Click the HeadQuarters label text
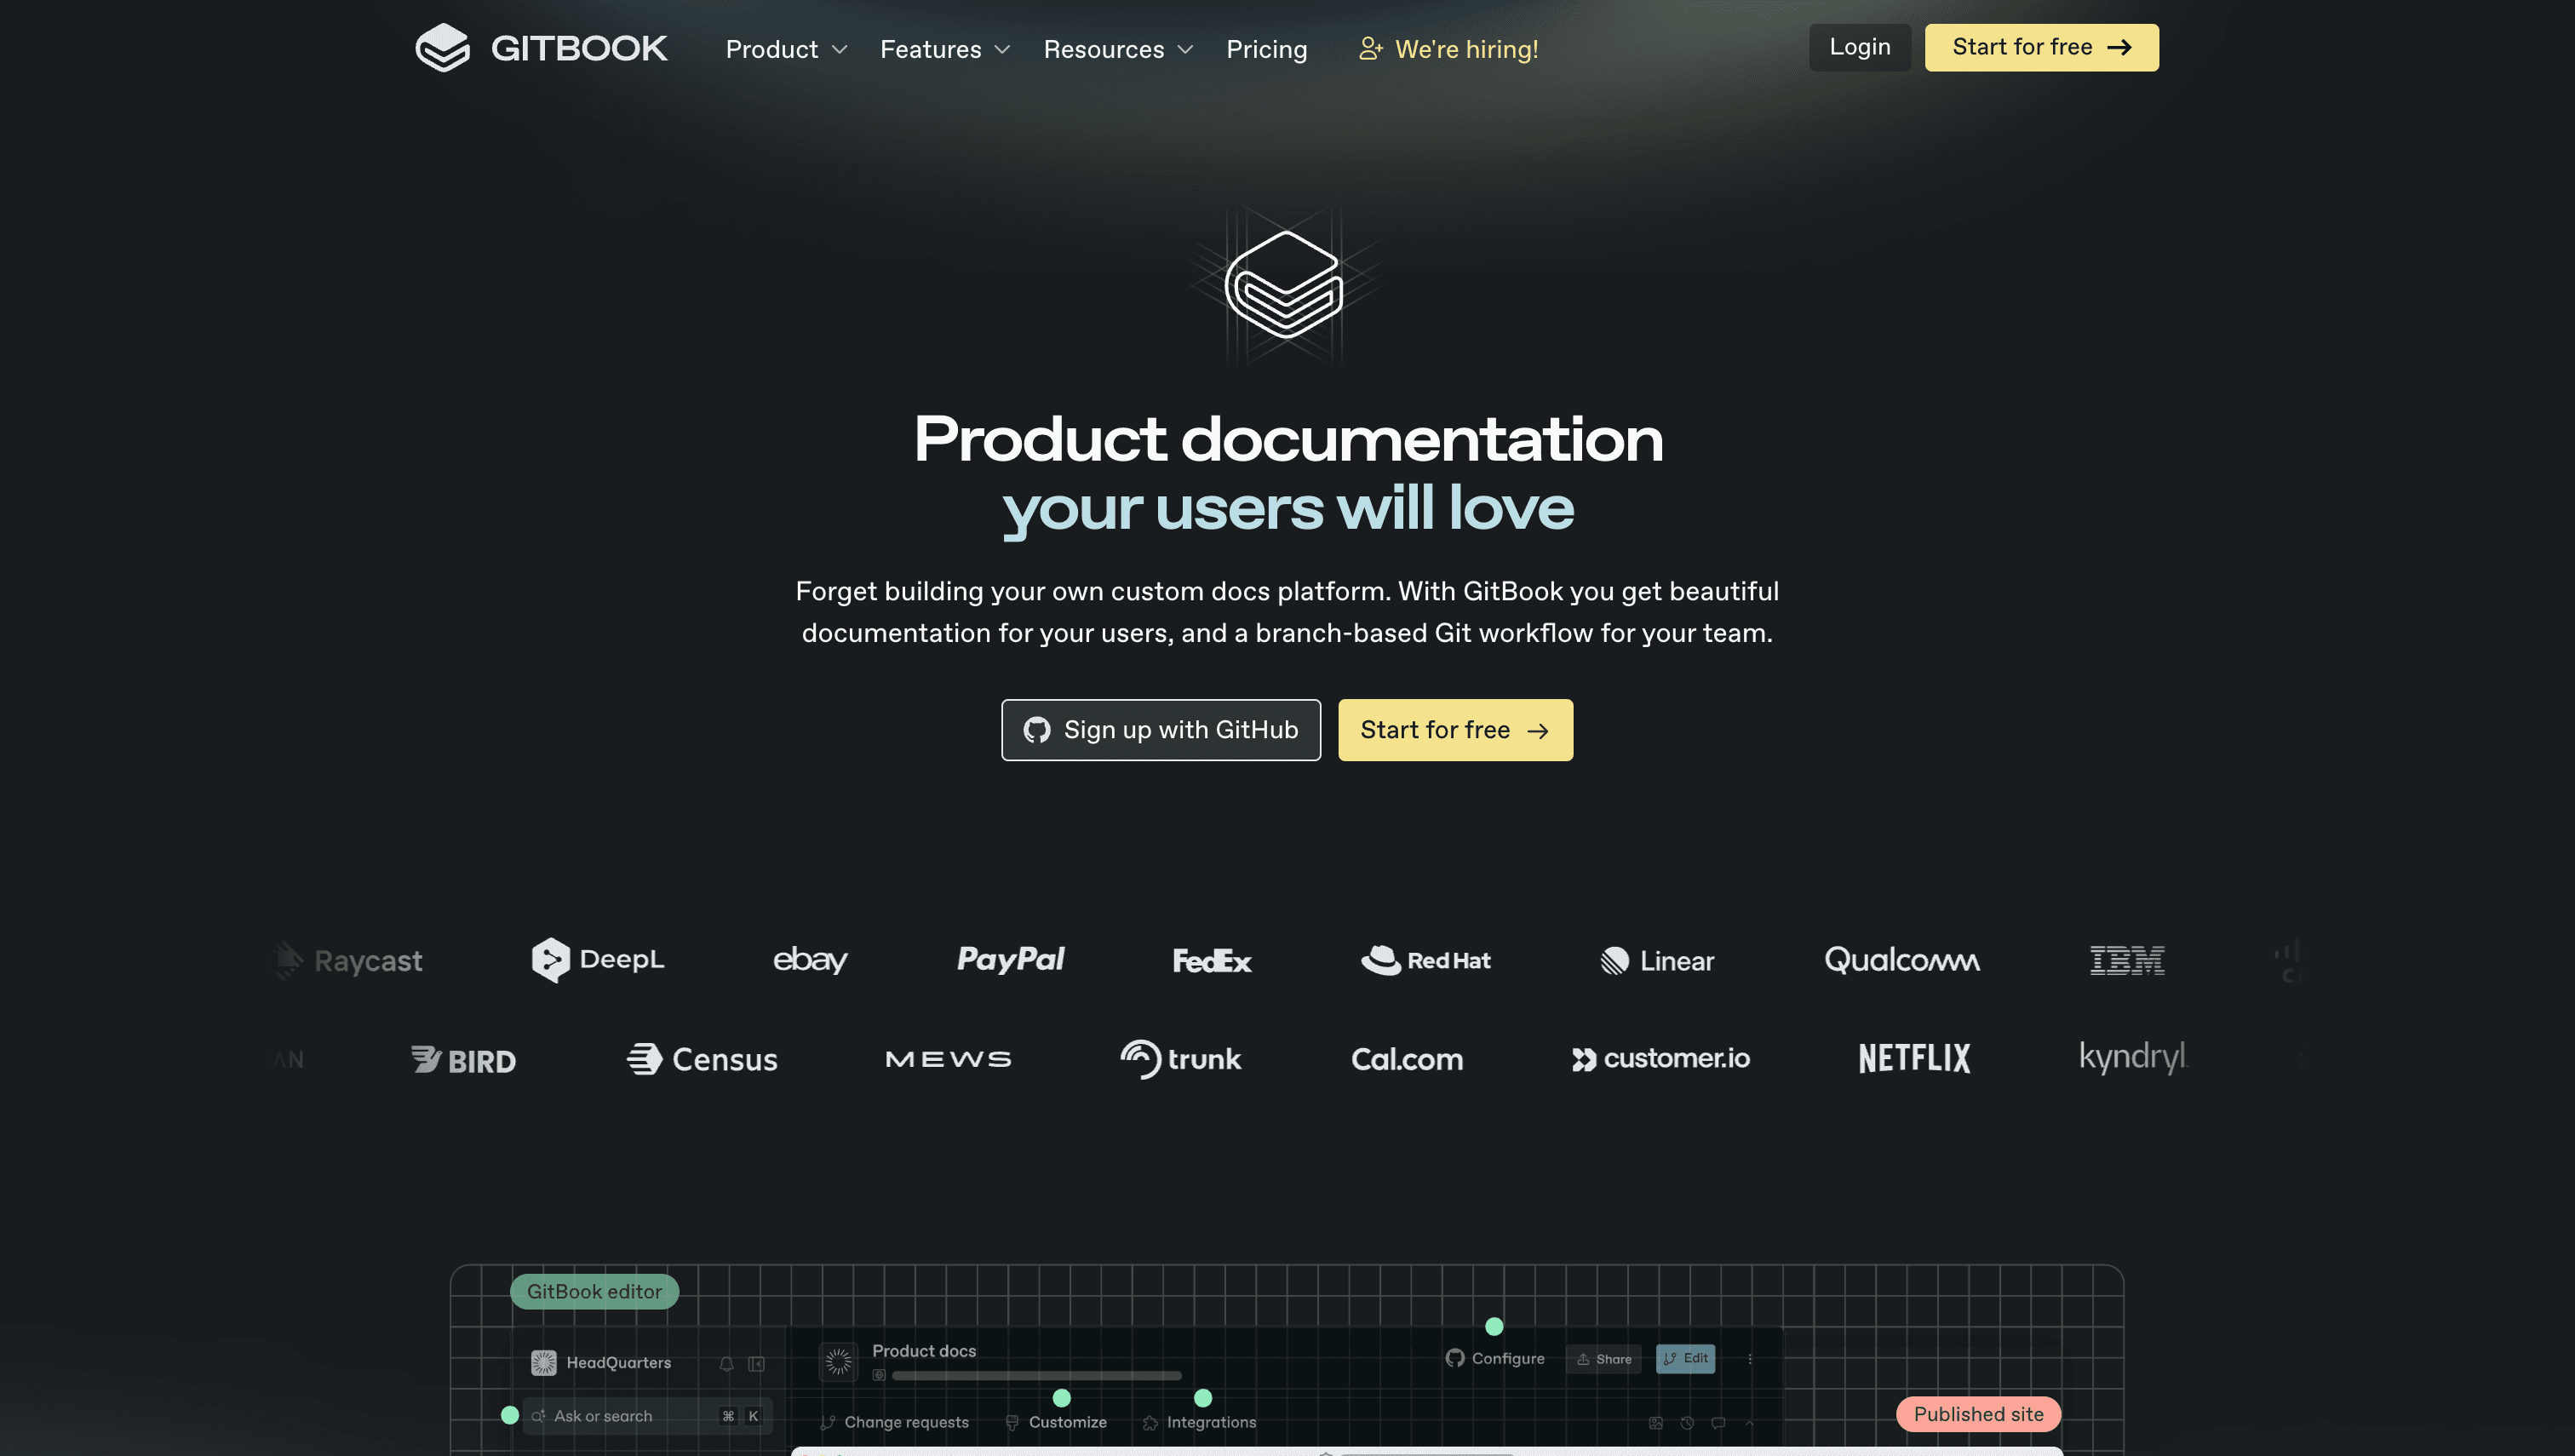2575x1456 pixels. tap(618, 1363)
